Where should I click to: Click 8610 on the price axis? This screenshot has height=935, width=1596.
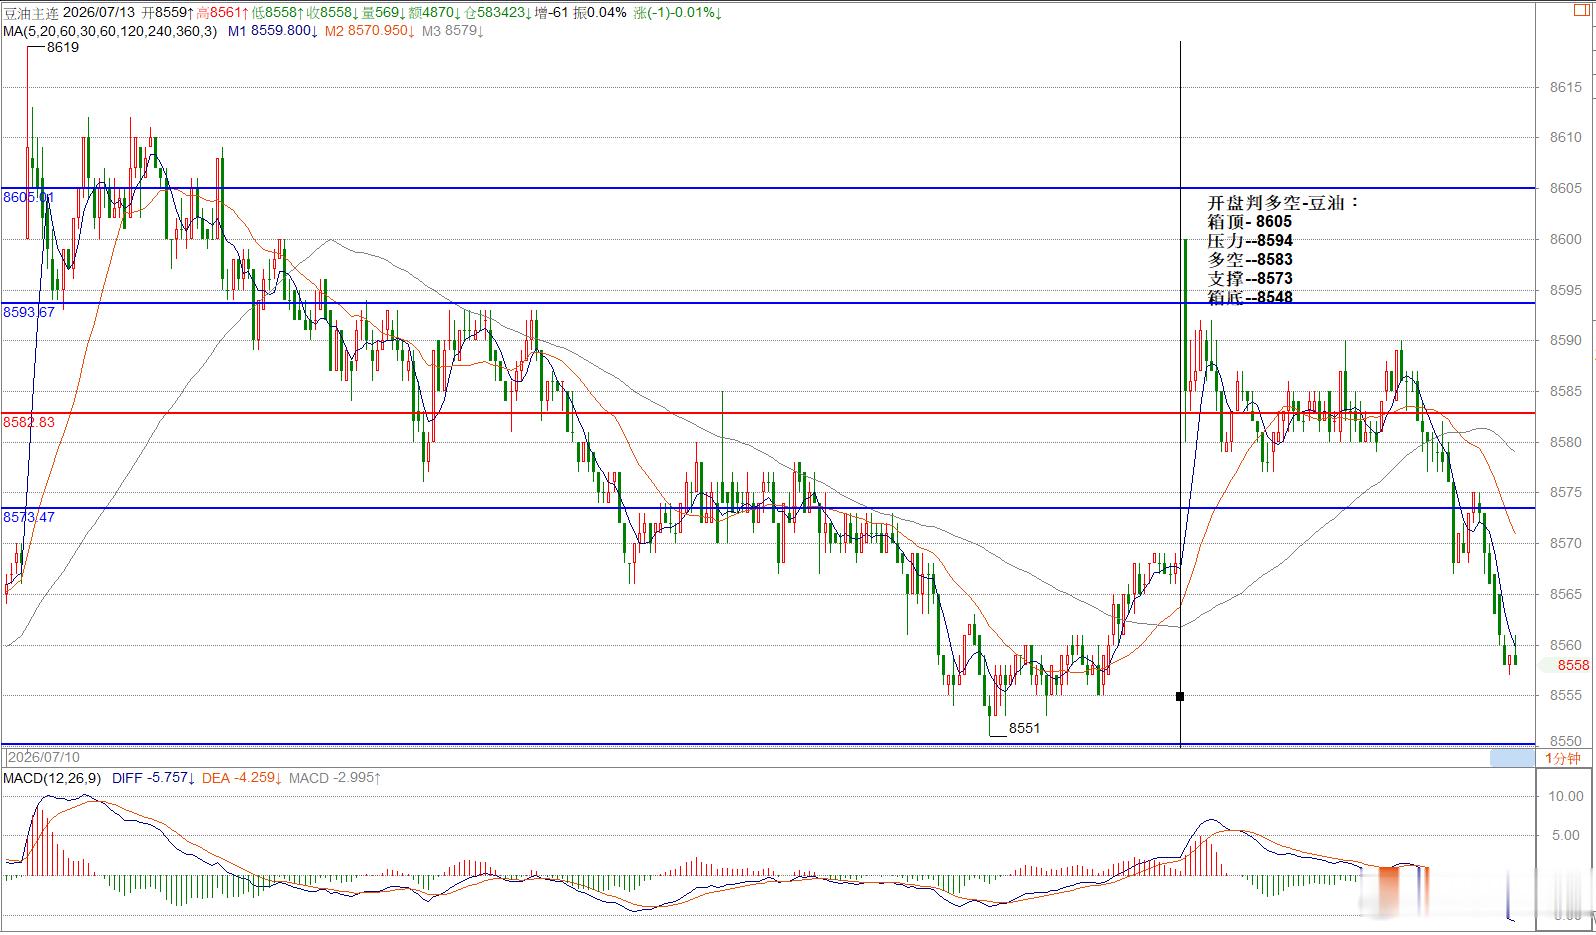click(1566, 138)
